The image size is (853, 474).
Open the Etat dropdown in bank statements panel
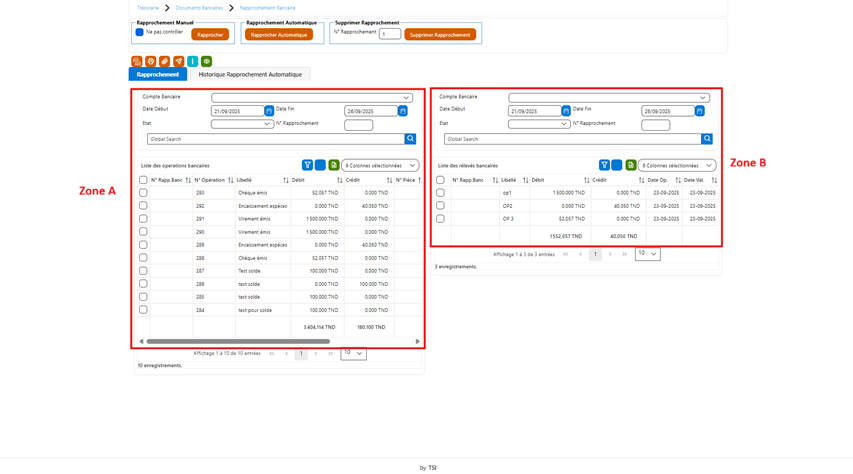[539, 124]
